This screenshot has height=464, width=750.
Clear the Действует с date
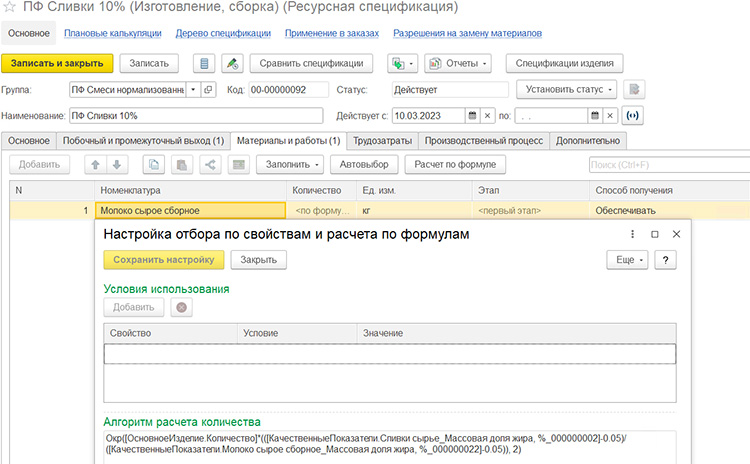coord(487,116)
